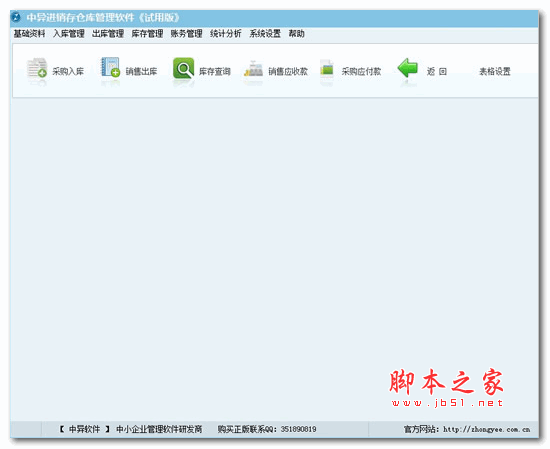Screen dimensions: 550x449
Task: Click the 销售应收款 cash register icon
Action: click(254, 69)
